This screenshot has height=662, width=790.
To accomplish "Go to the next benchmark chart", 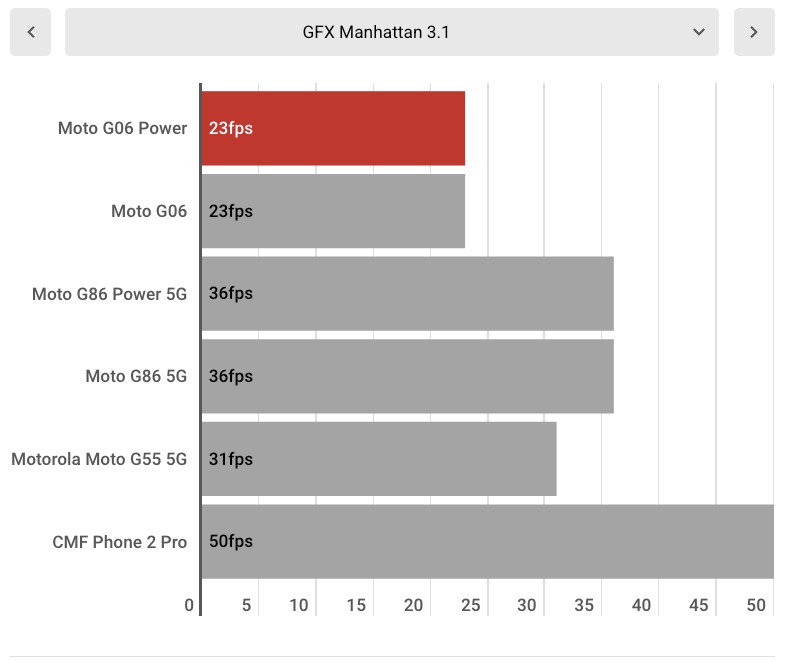I will click(754, 32).
